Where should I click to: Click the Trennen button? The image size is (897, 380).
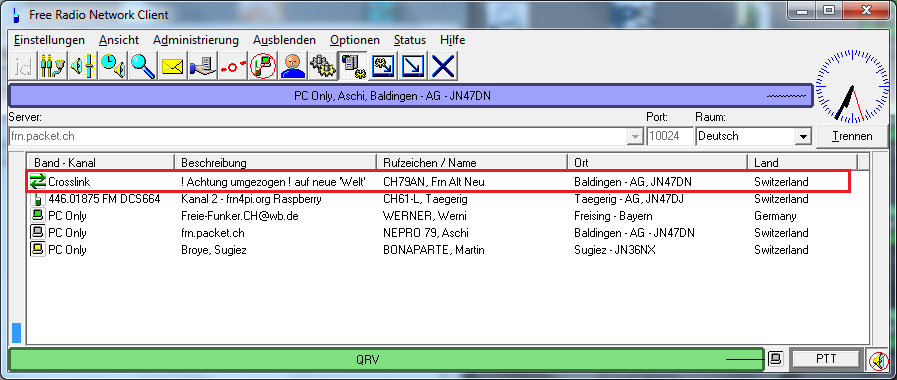click(x=852, y=136)
